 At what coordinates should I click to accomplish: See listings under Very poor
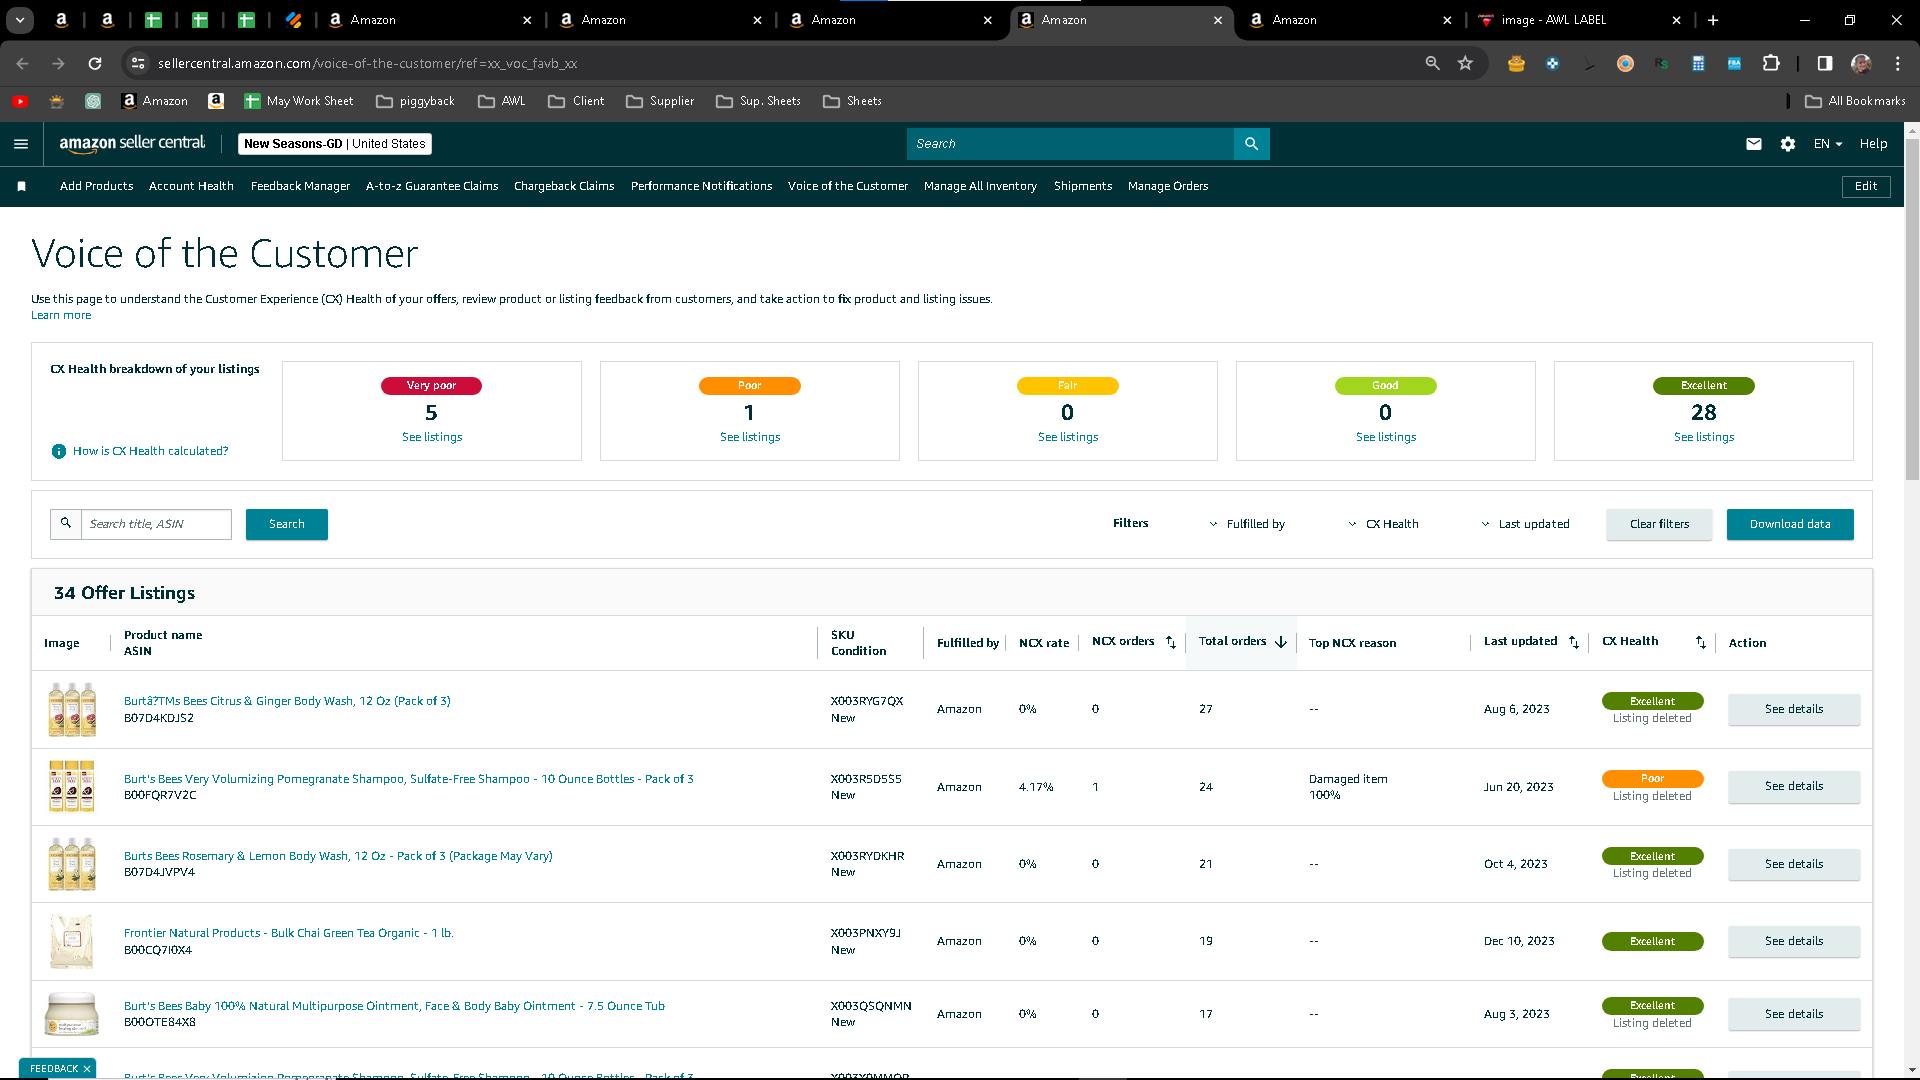(432, 437)
